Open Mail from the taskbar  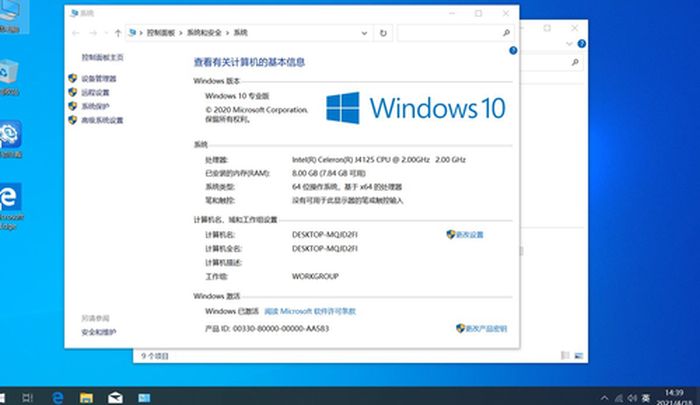[115, 397]
